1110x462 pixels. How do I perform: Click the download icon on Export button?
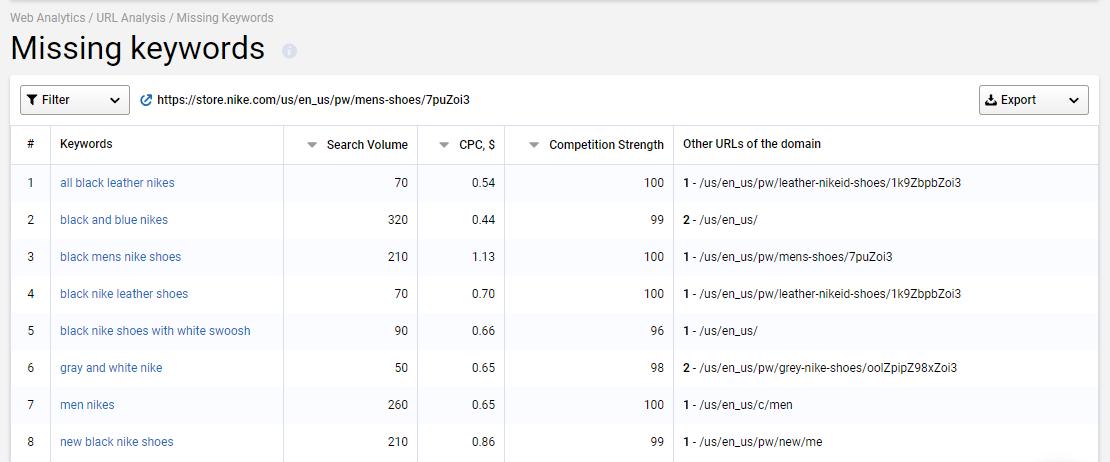(991, 100)
